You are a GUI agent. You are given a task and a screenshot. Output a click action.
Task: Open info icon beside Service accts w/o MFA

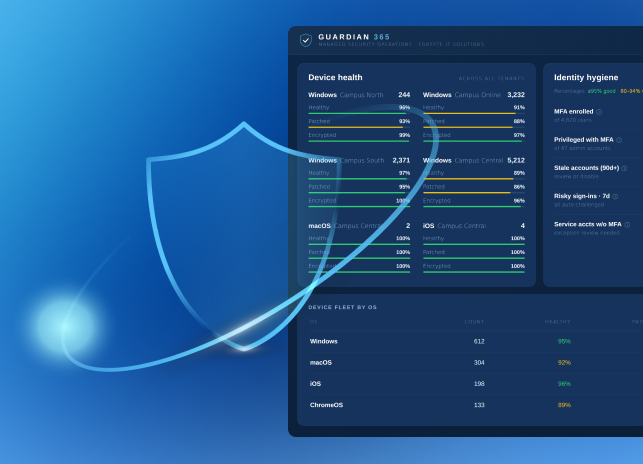click(627, 225)
